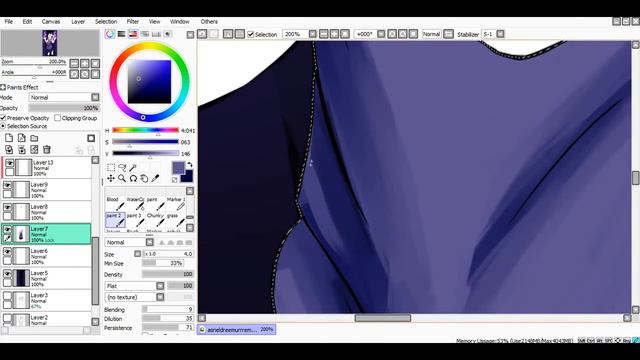Image resolution: width=640 pixels, height=360 pixels.
Task: Hide Layer6 using its eye icon
Action: (x=7, y=251)
